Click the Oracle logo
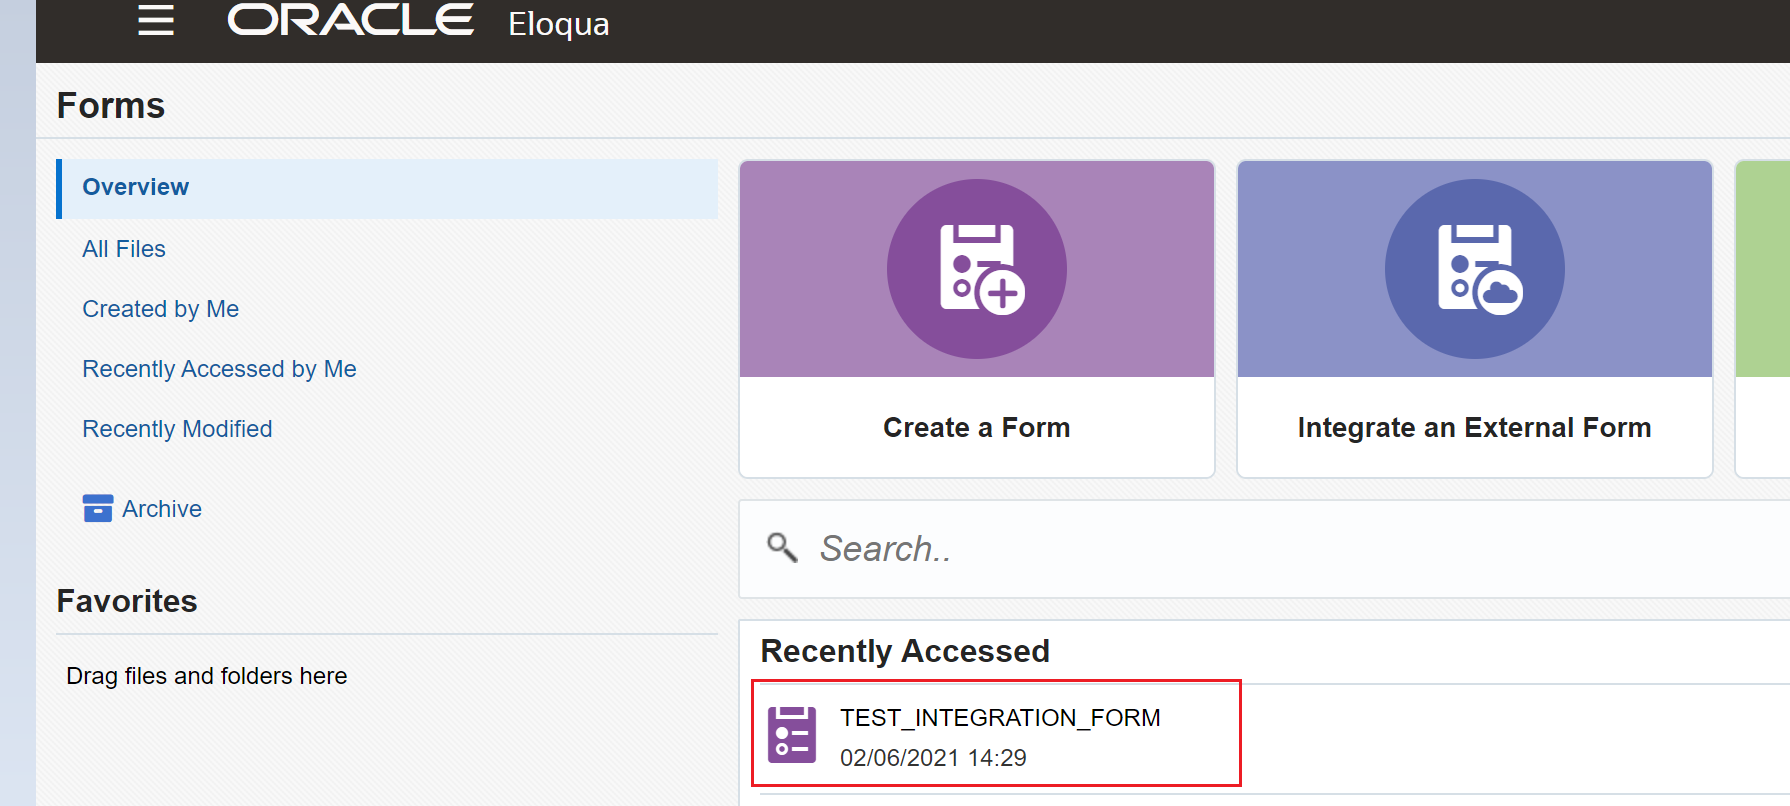The width and height of the screenshot is (1790, 806). 351,20
